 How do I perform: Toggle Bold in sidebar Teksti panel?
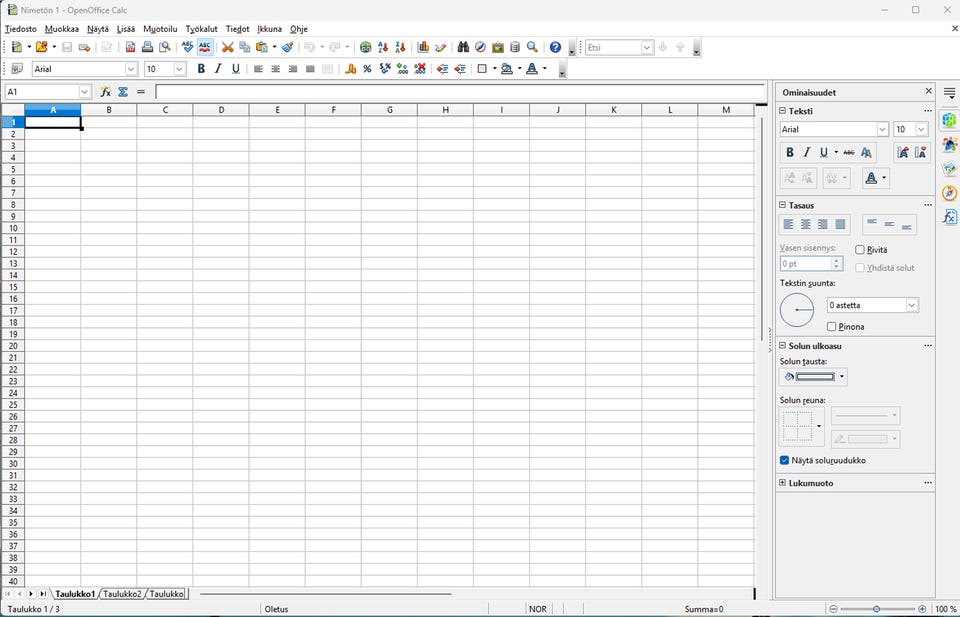point(790,152)
